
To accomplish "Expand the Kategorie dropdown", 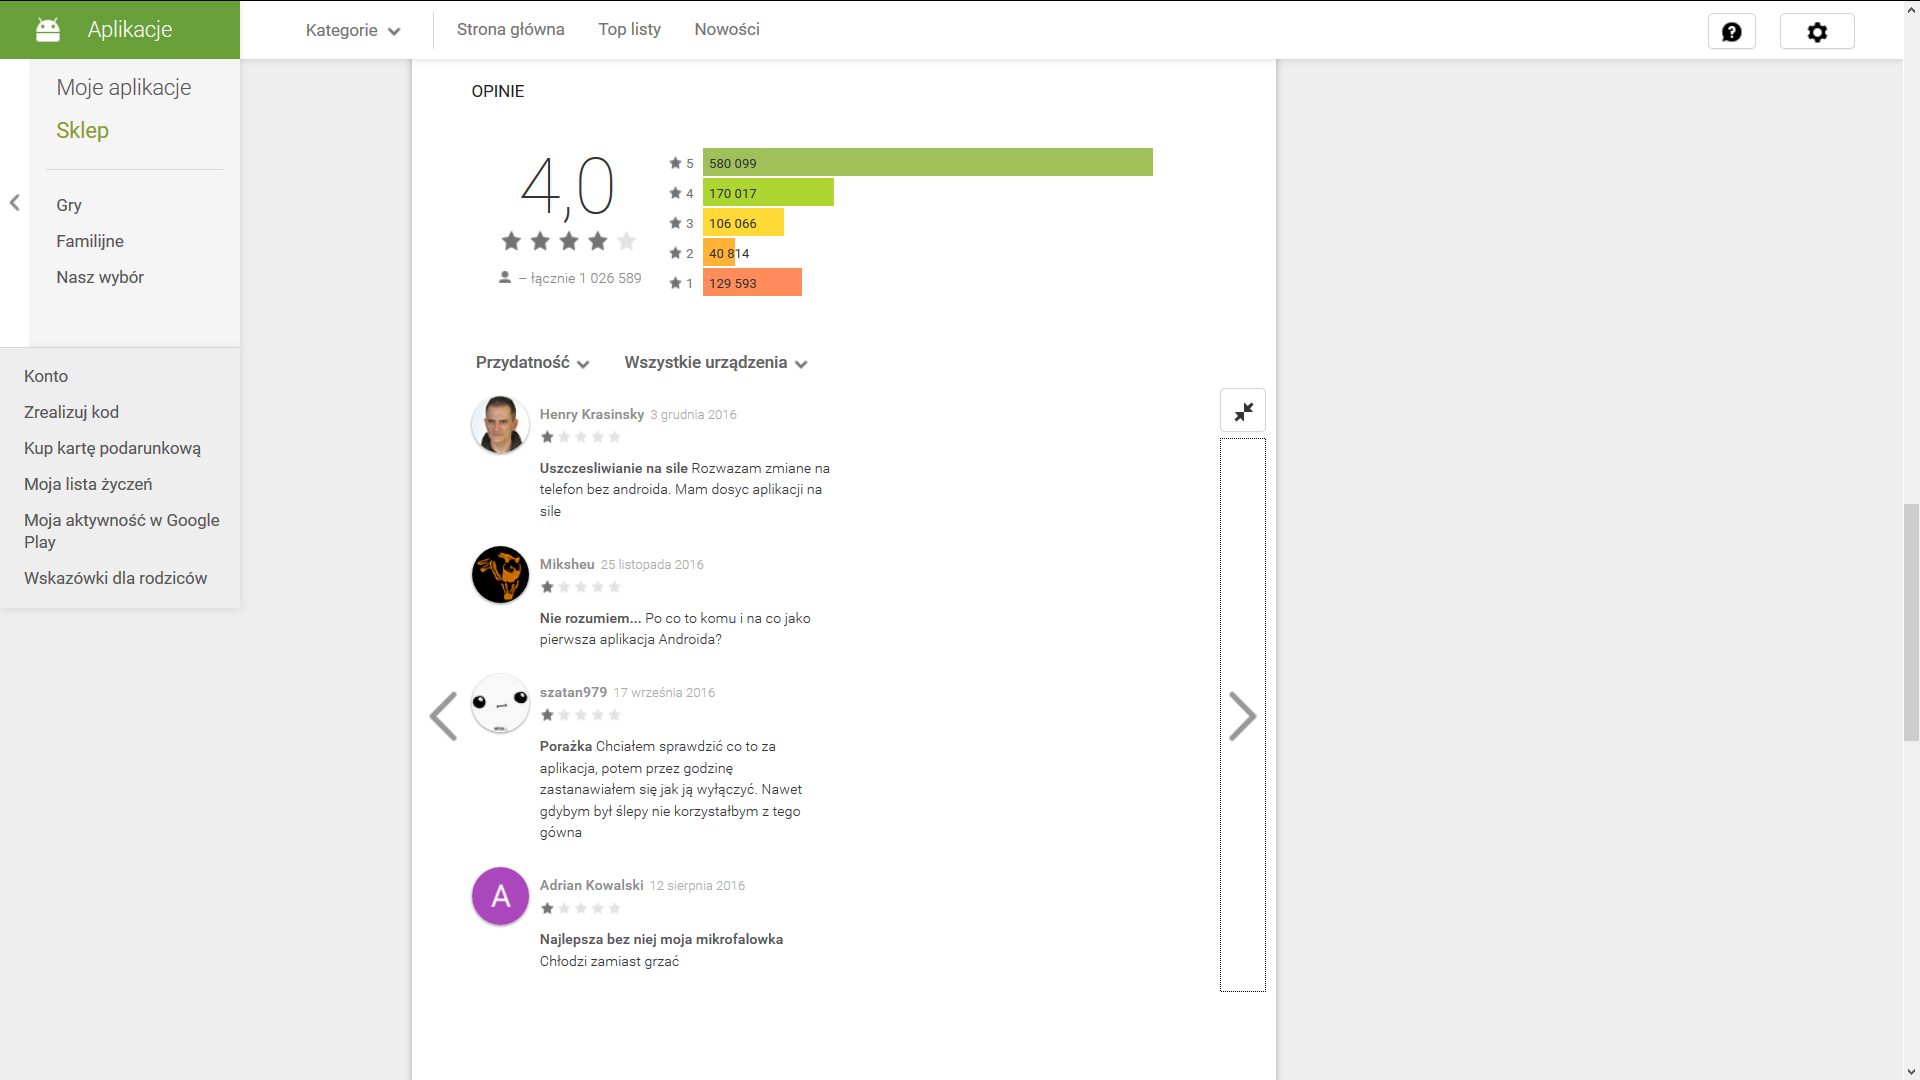I will 352,30.
